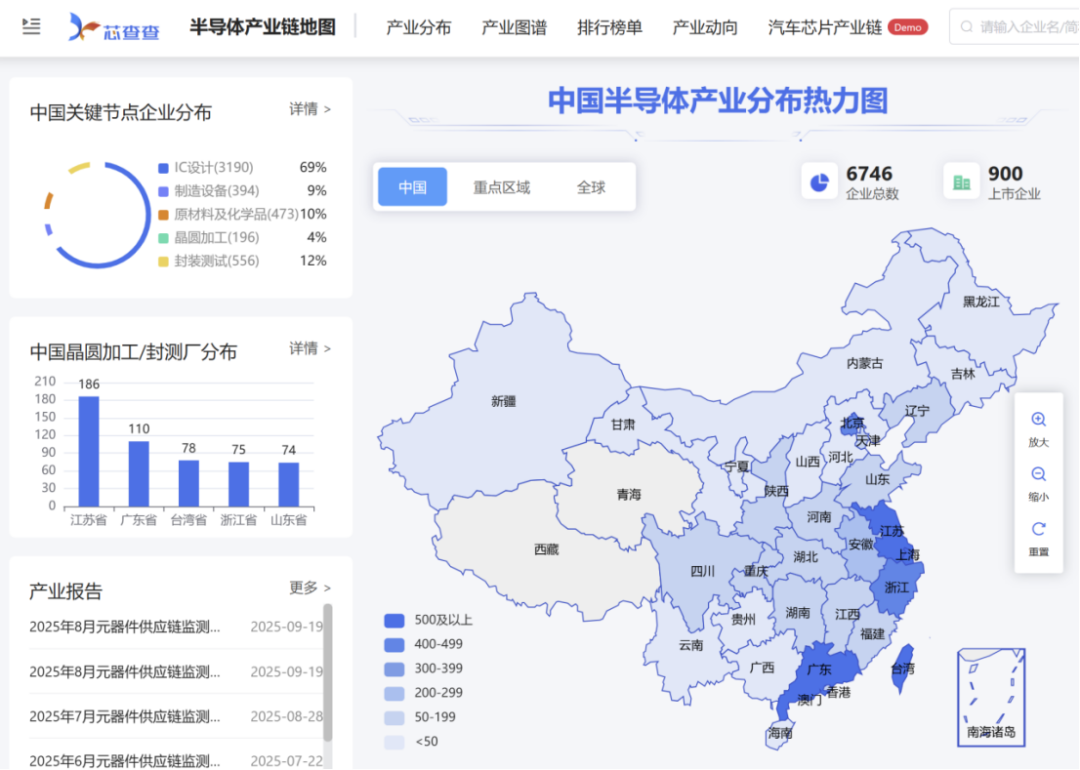The width and height of the screenshot is (1080, 770).
Task: Open 产业分布 menu
Action: [419, 28]
